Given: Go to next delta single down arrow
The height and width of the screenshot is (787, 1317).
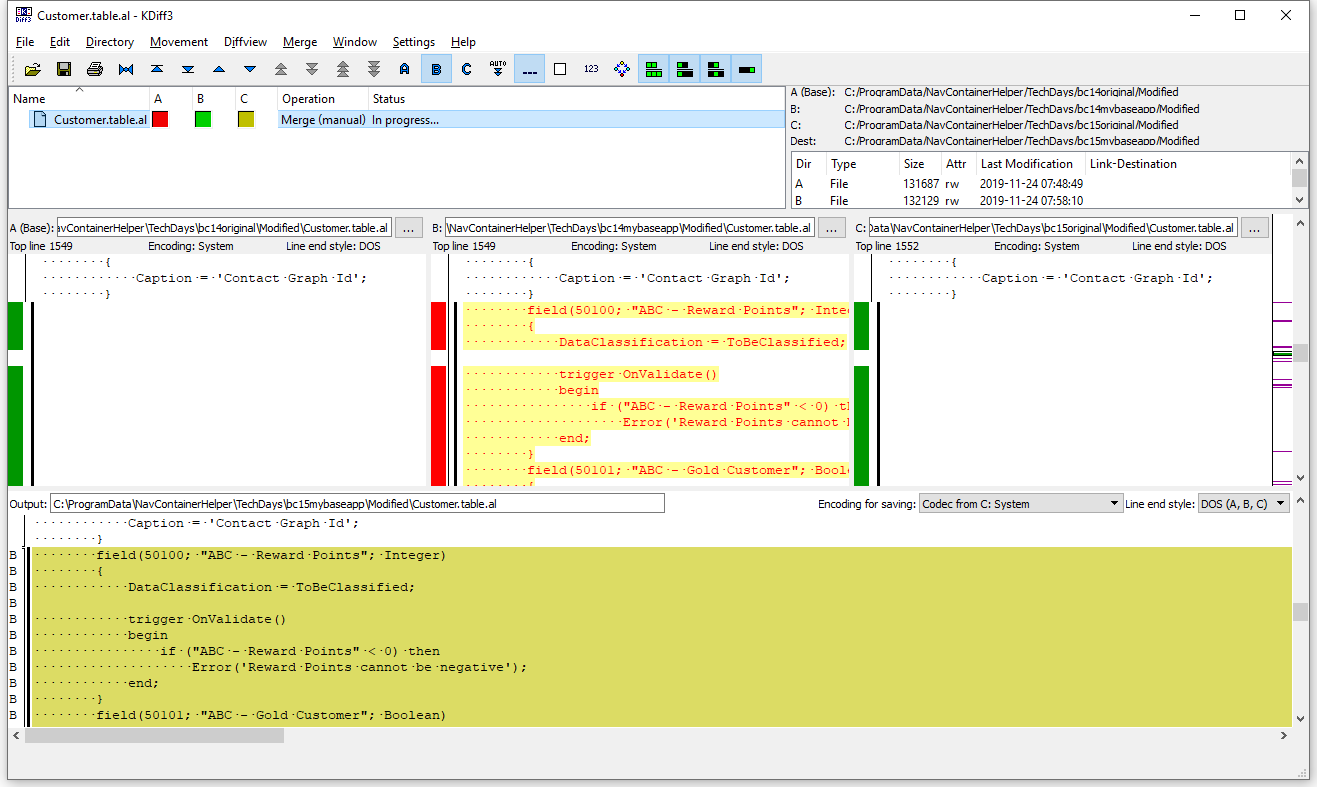Looking at the screenshot, I should click(250, 69).
